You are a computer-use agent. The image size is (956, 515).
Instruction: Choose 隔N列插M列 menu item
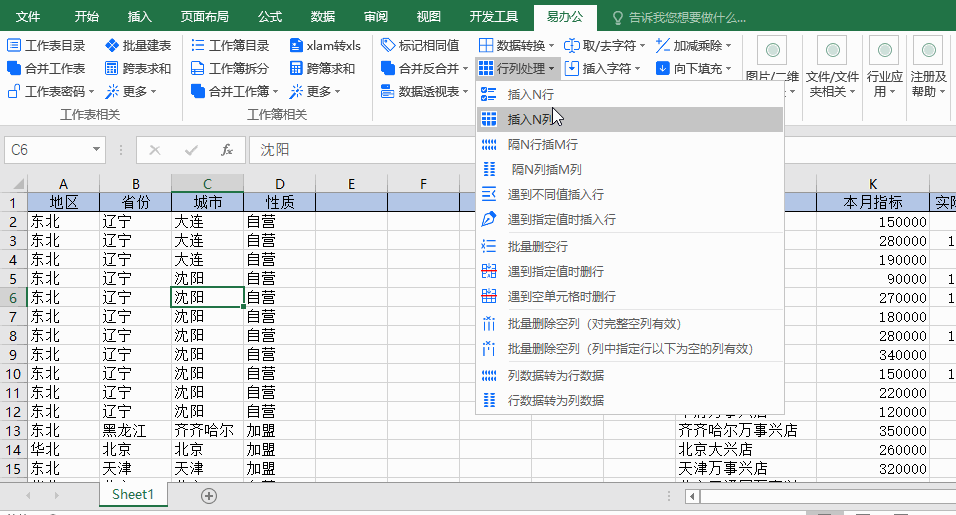click(630, 169)
